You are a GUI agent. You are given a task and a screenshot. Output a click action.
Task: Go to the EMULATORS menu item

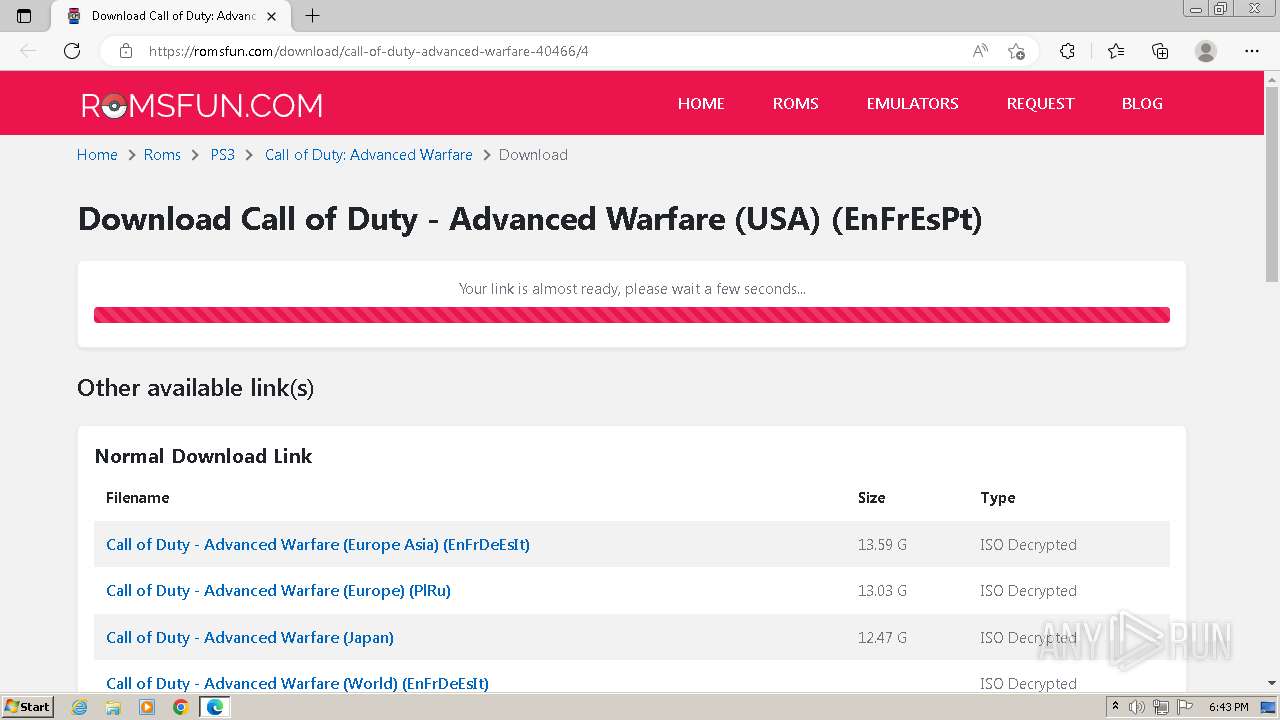click(x=912, y=103)
